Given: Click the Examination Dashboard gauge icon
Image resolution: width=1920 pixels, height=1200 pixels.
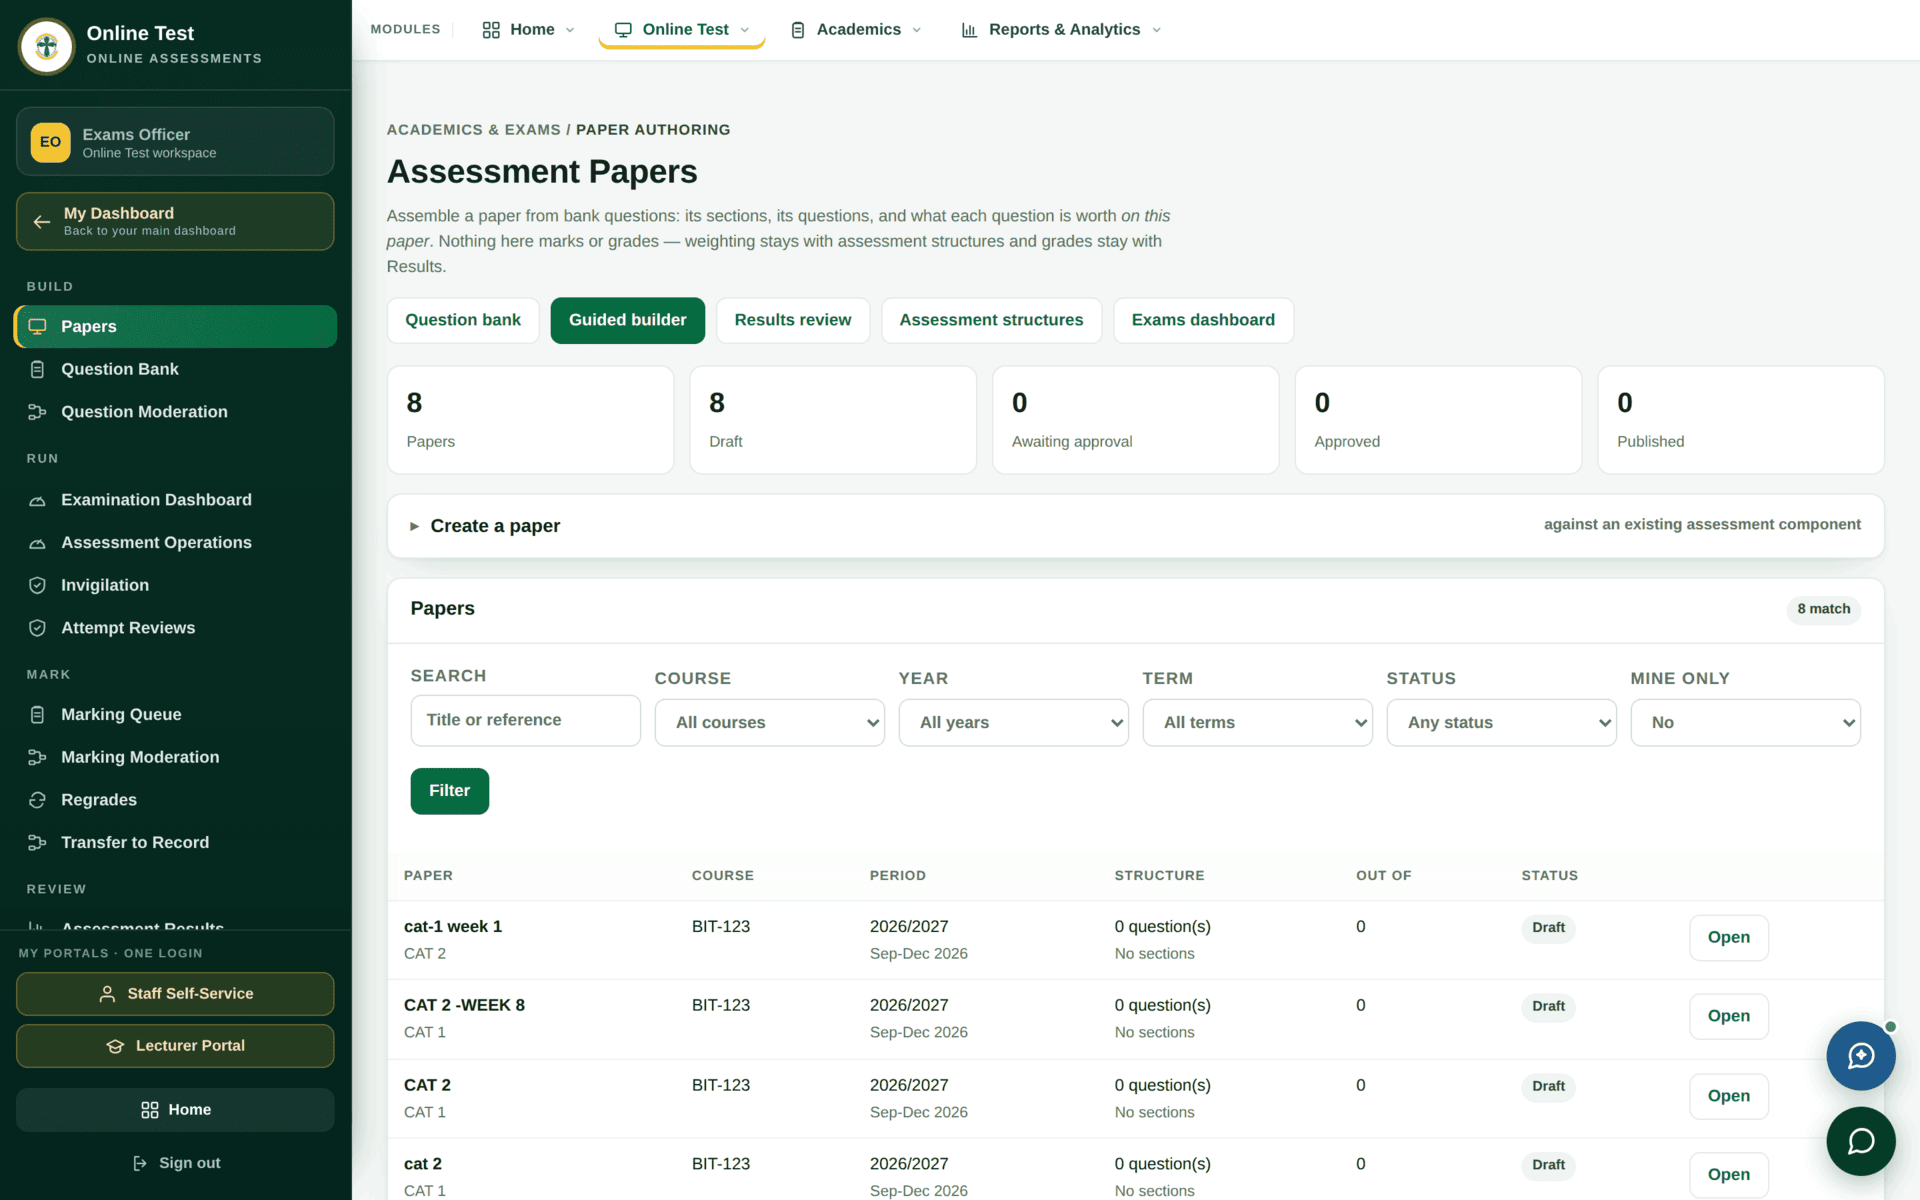Looking at the screenshot, I should tap(38, 500).
